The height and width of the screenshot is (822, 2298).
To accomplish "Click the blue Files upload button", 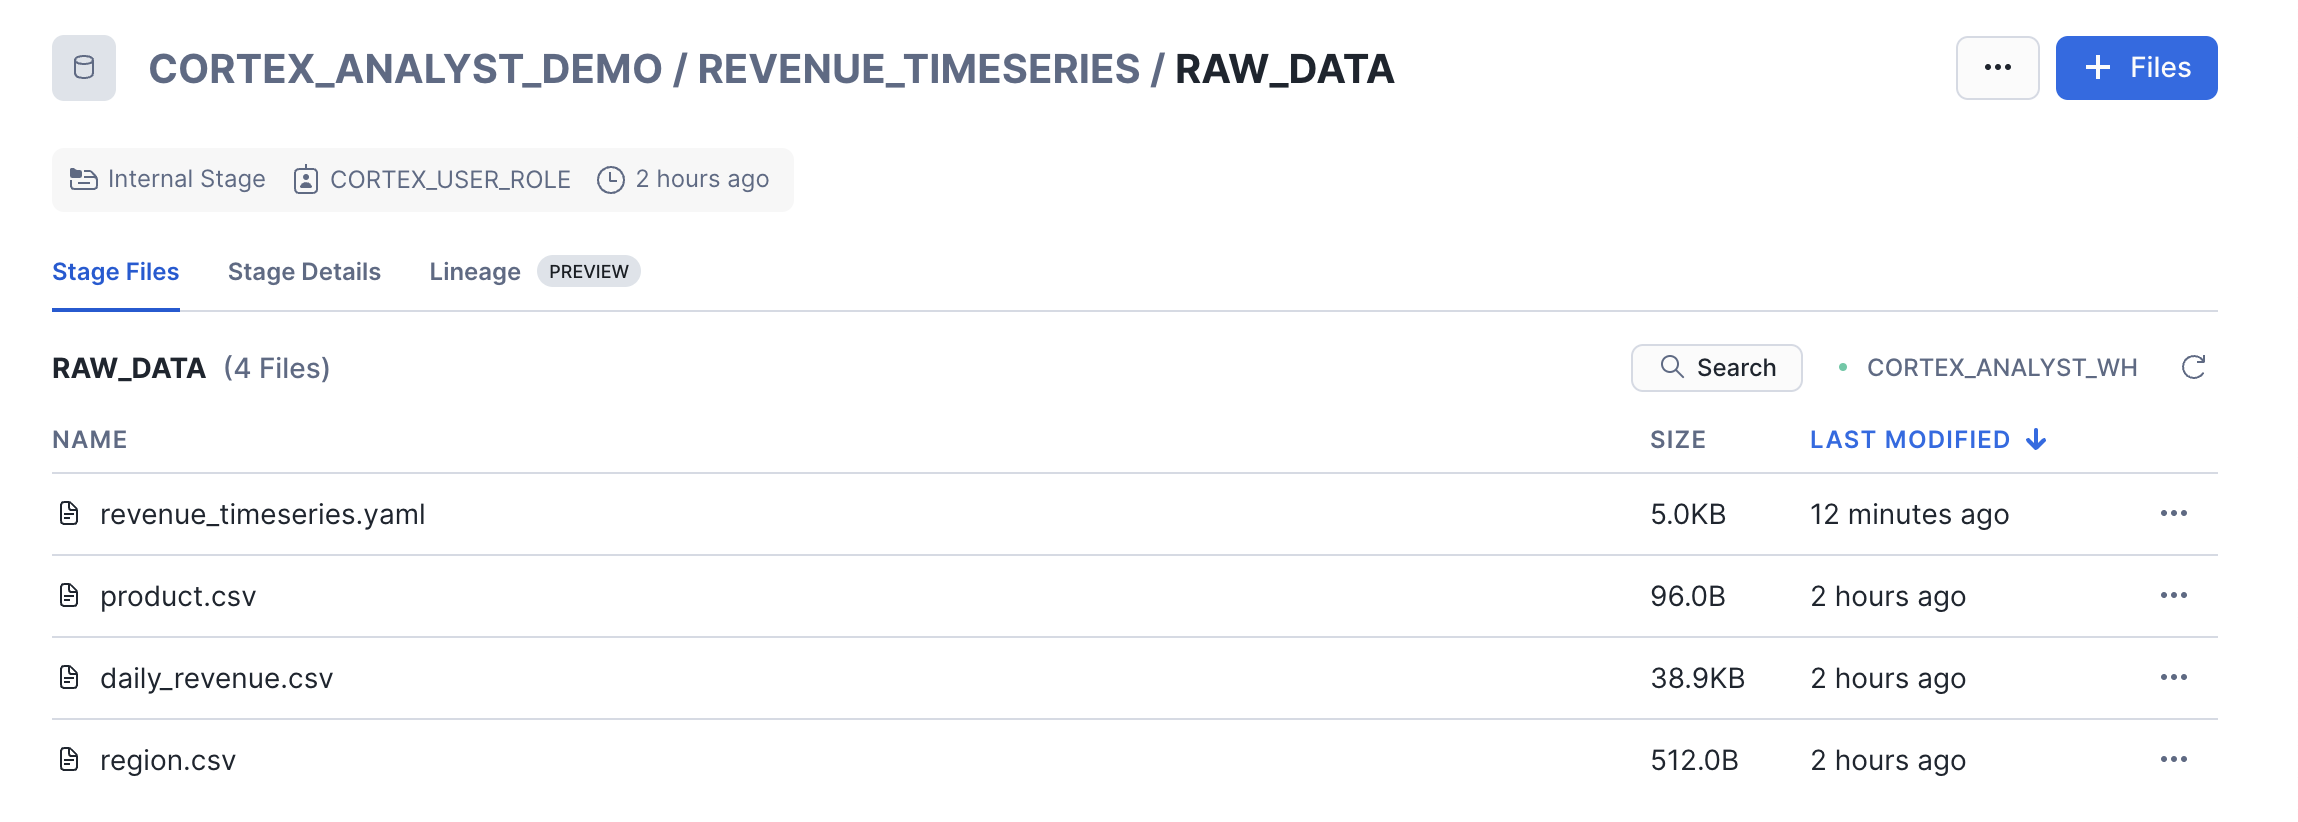I will point(2136,68).
